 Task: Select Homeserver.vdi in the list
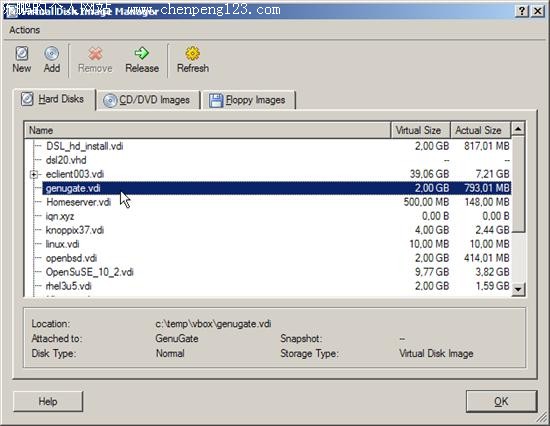pos(79,202)
